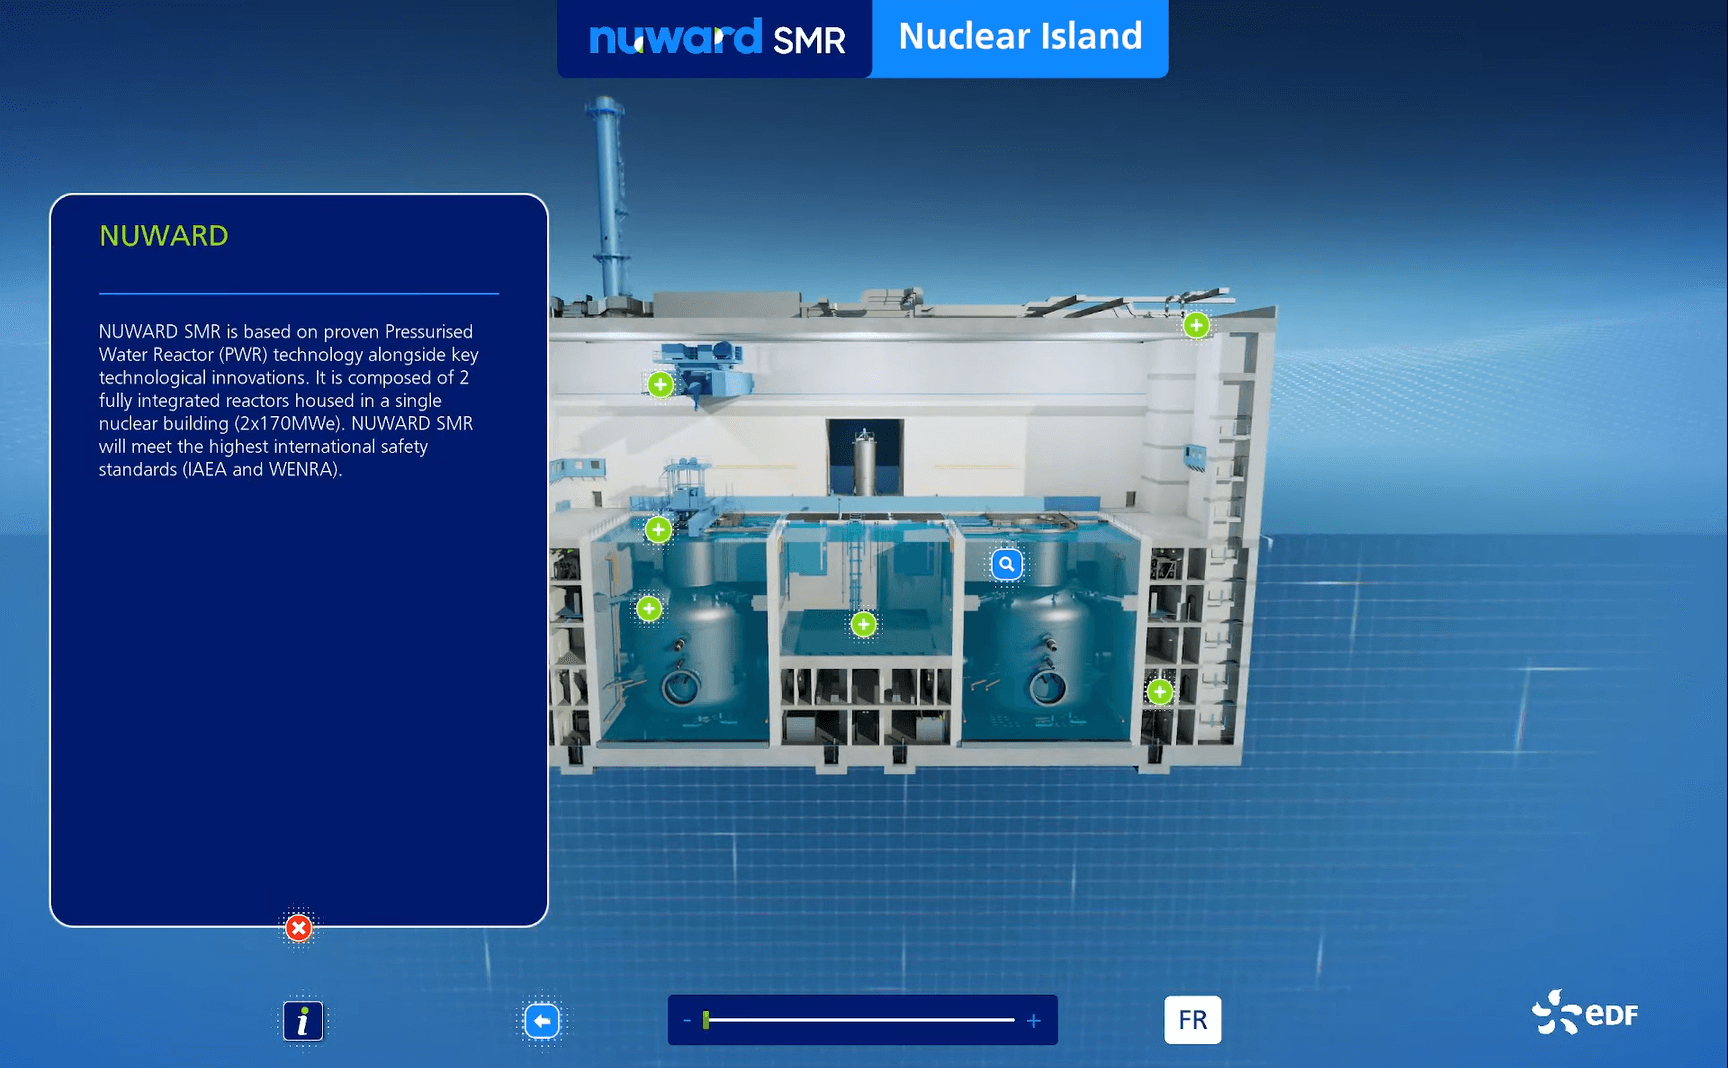Click the NUWARD SMR description paragraph
This screenshot has height=1068, width=1728.
tap(288, 400)
